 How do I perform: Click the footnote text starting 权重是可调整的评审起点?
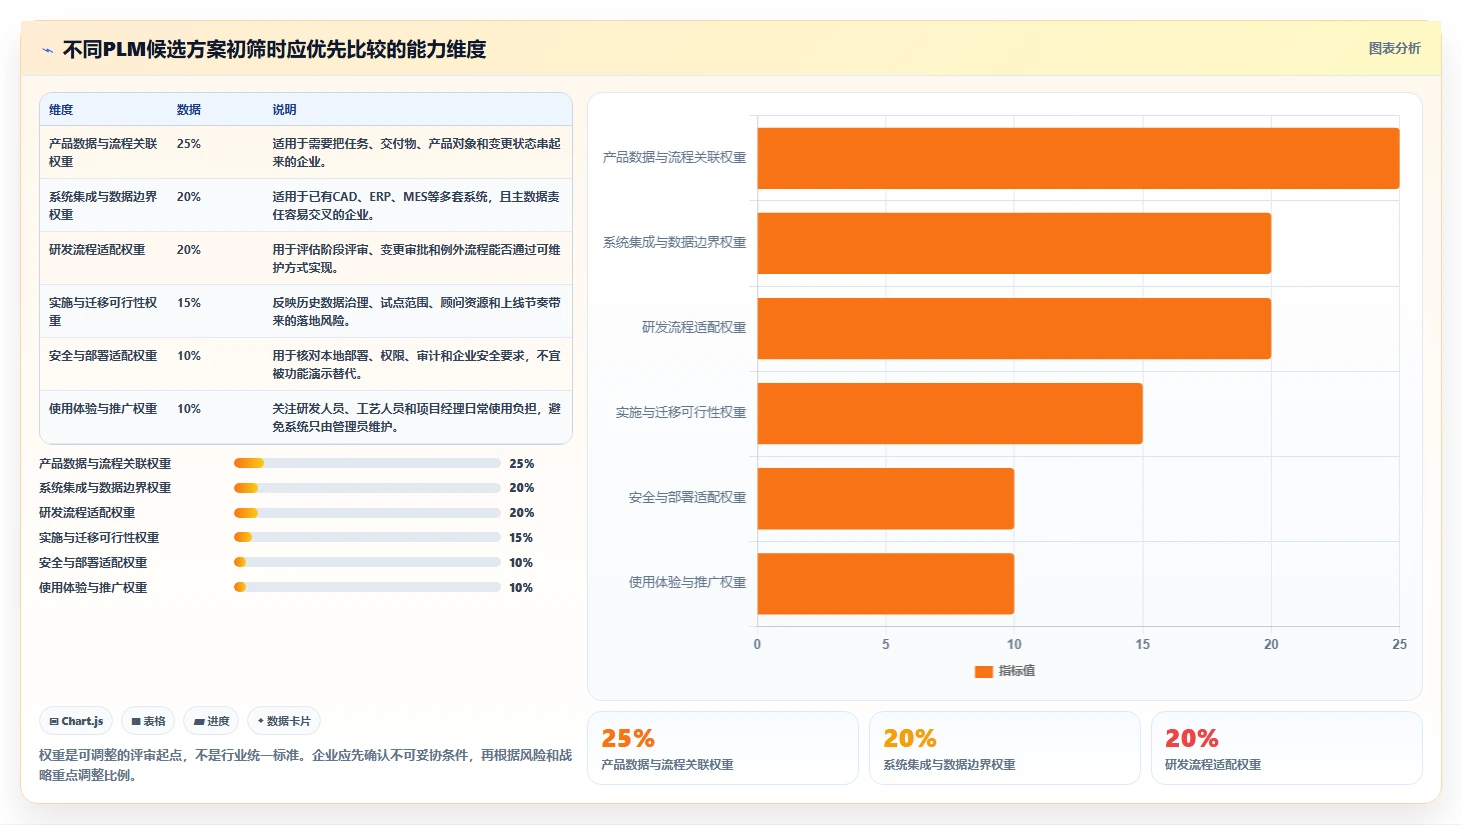point(306,765)
